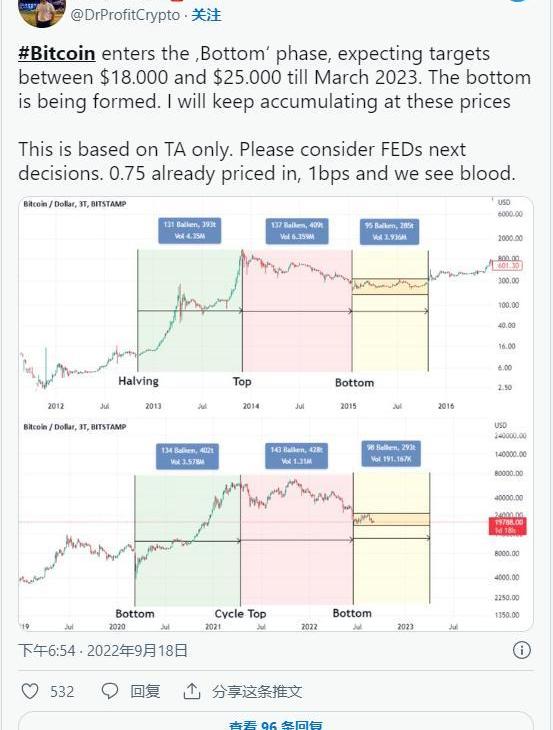Open the @DrProfitCrypto handle

125,15
